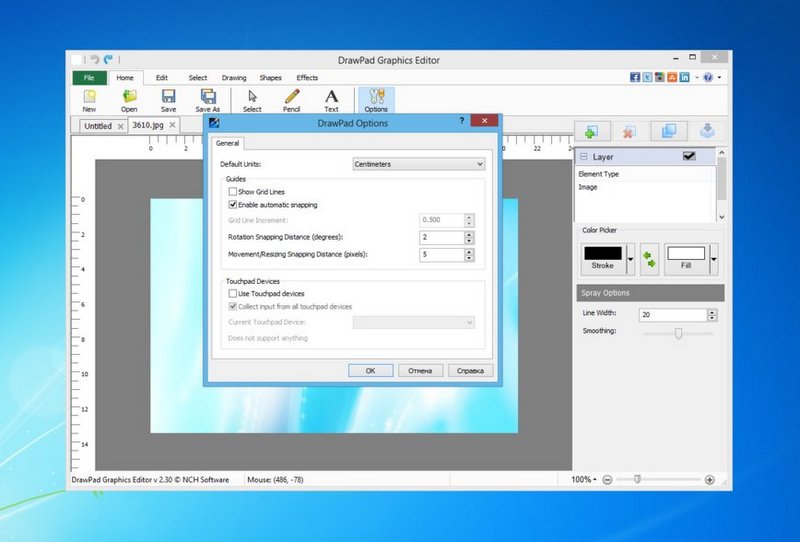
Task: Share via the LinkedIn icon
Action: coord(684,77)
